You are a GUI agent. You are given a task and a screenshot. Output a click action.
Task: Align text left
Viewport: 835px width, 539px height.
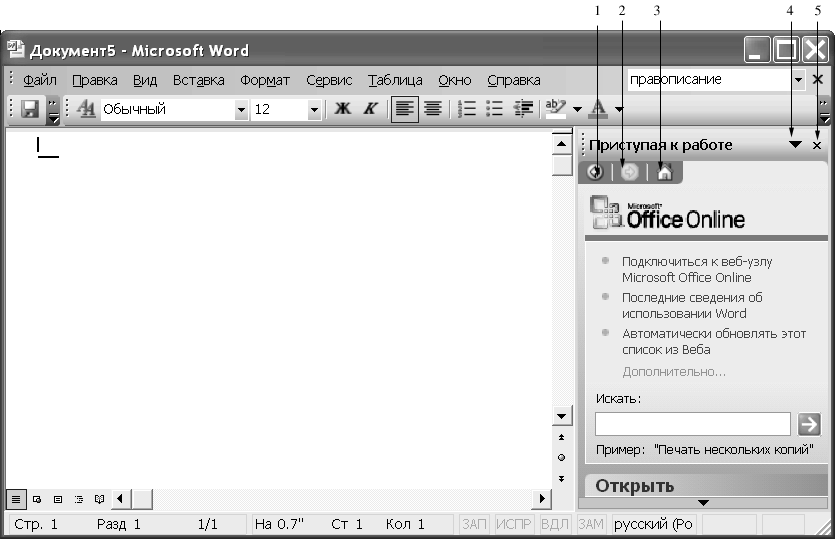tap(404, 109)
